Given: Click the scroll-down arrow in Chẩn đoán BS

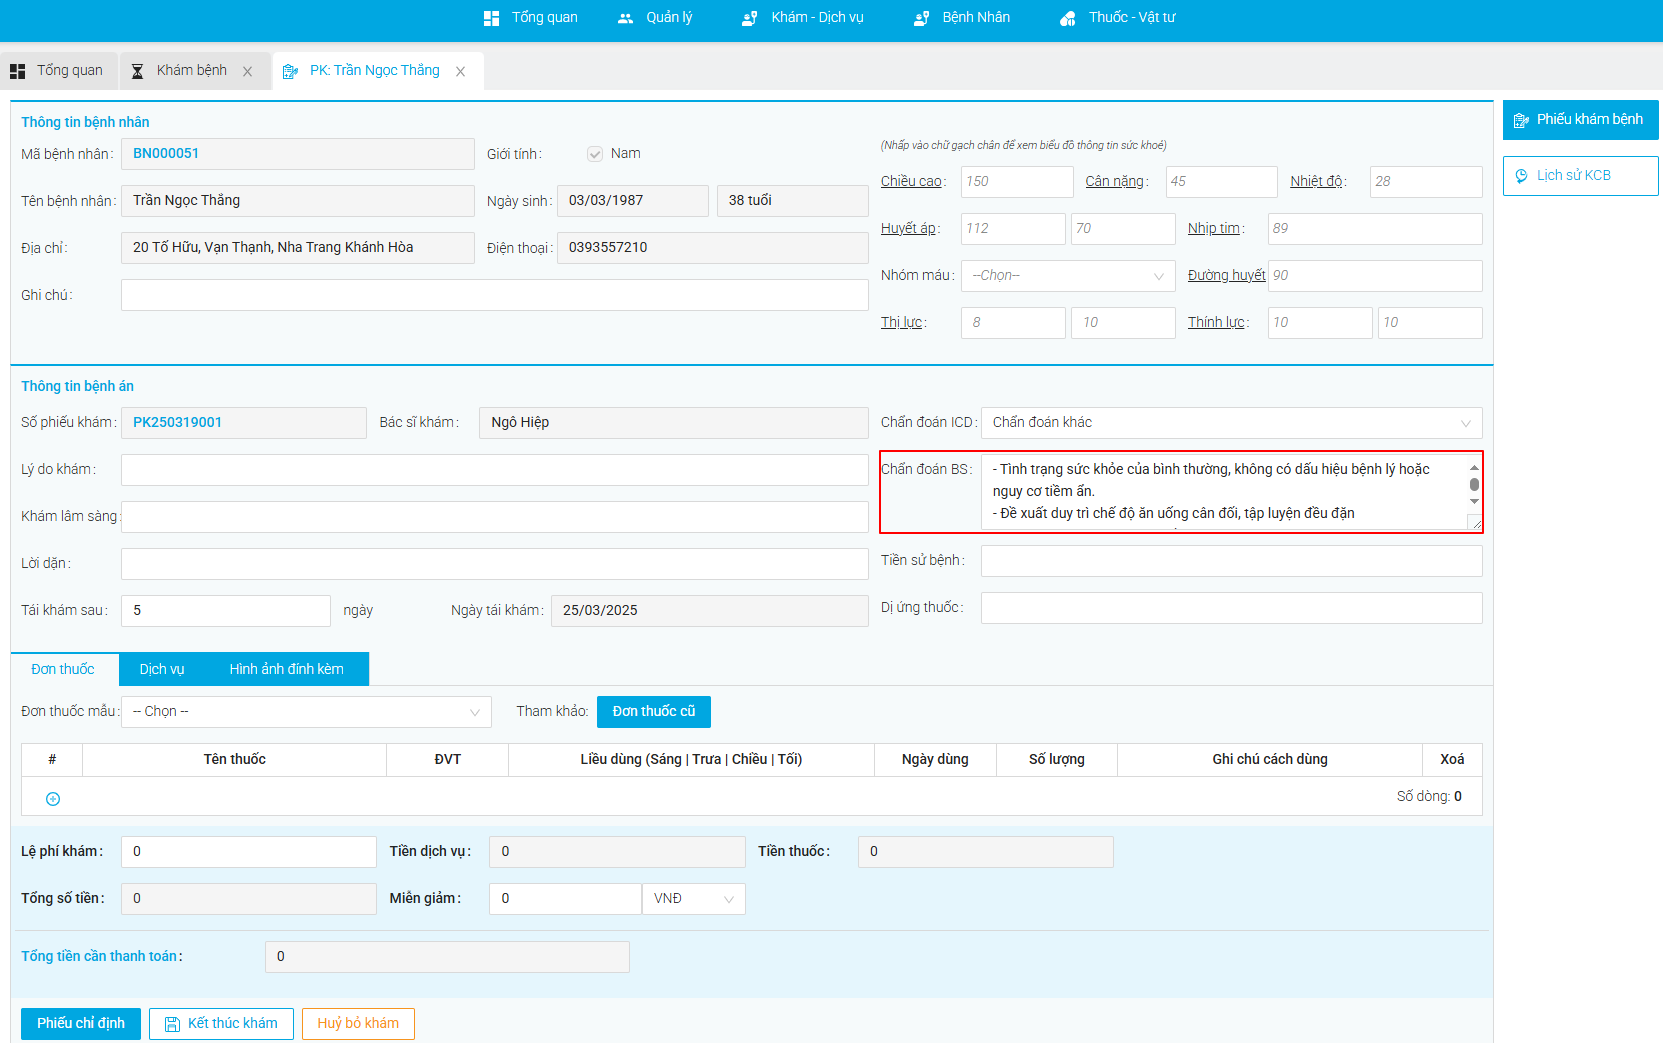Looking at the screenshot, I should click(x=1474, y=502).
